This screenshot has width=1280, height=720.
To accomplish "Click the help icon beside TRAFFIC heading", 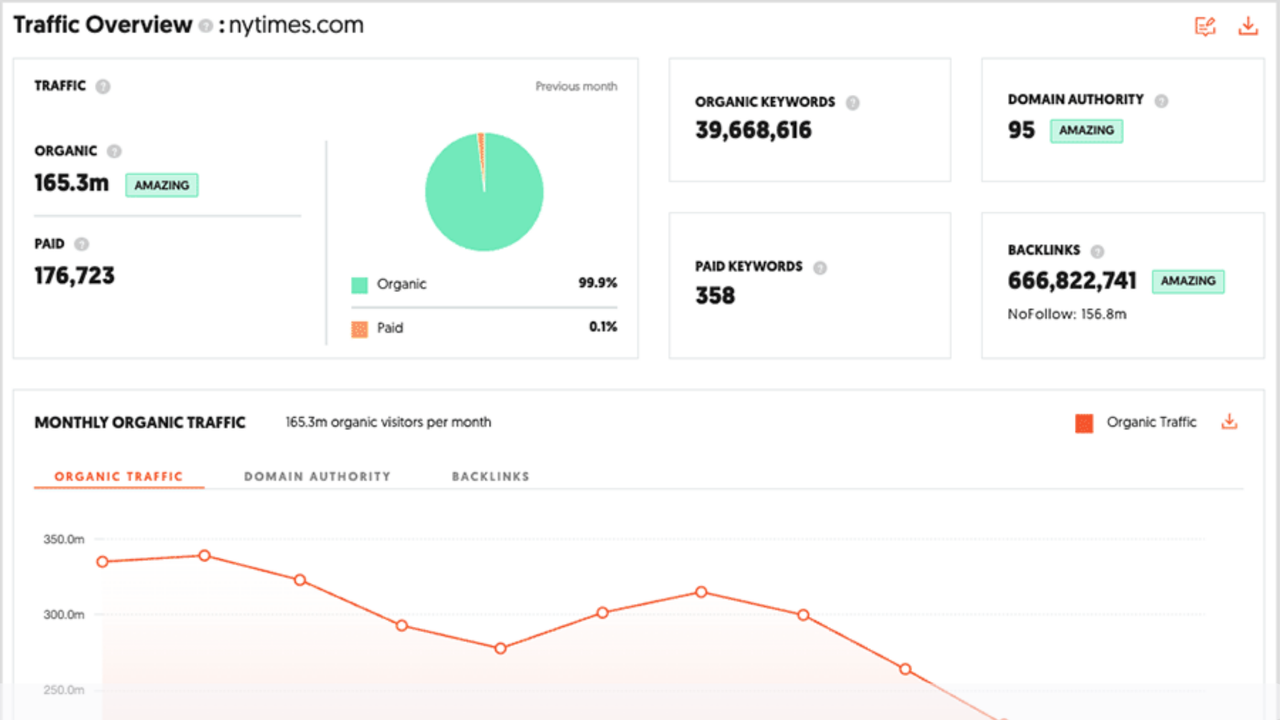I will pyautogui.click(x=102, y=87).
